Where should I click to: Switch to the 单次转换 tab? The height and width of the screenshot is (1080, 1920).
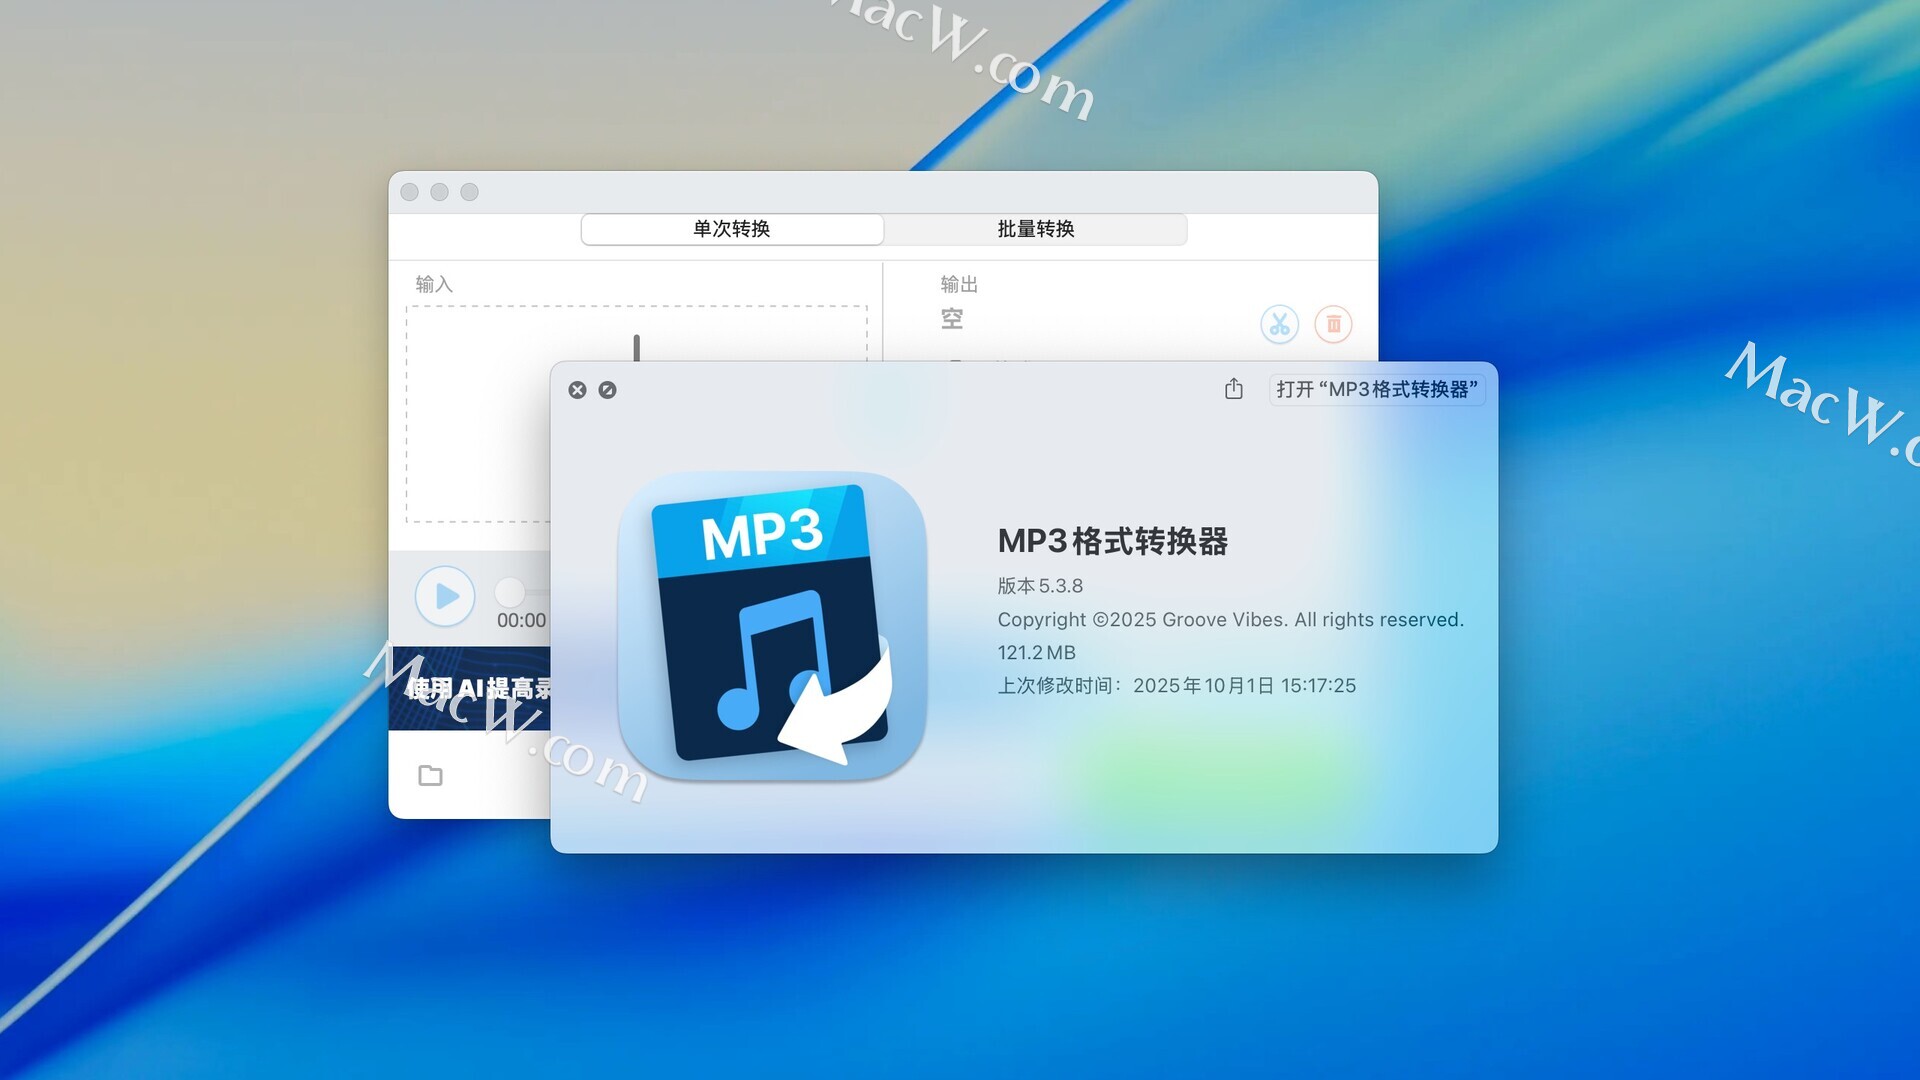click(732, 229)
